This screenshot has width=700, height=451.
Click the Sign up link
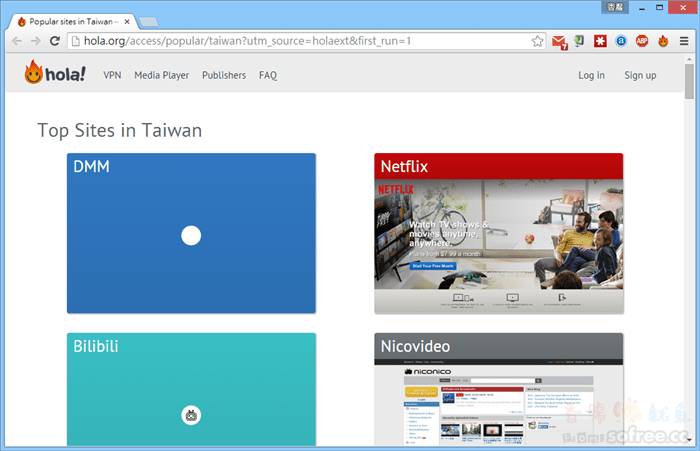640,75
